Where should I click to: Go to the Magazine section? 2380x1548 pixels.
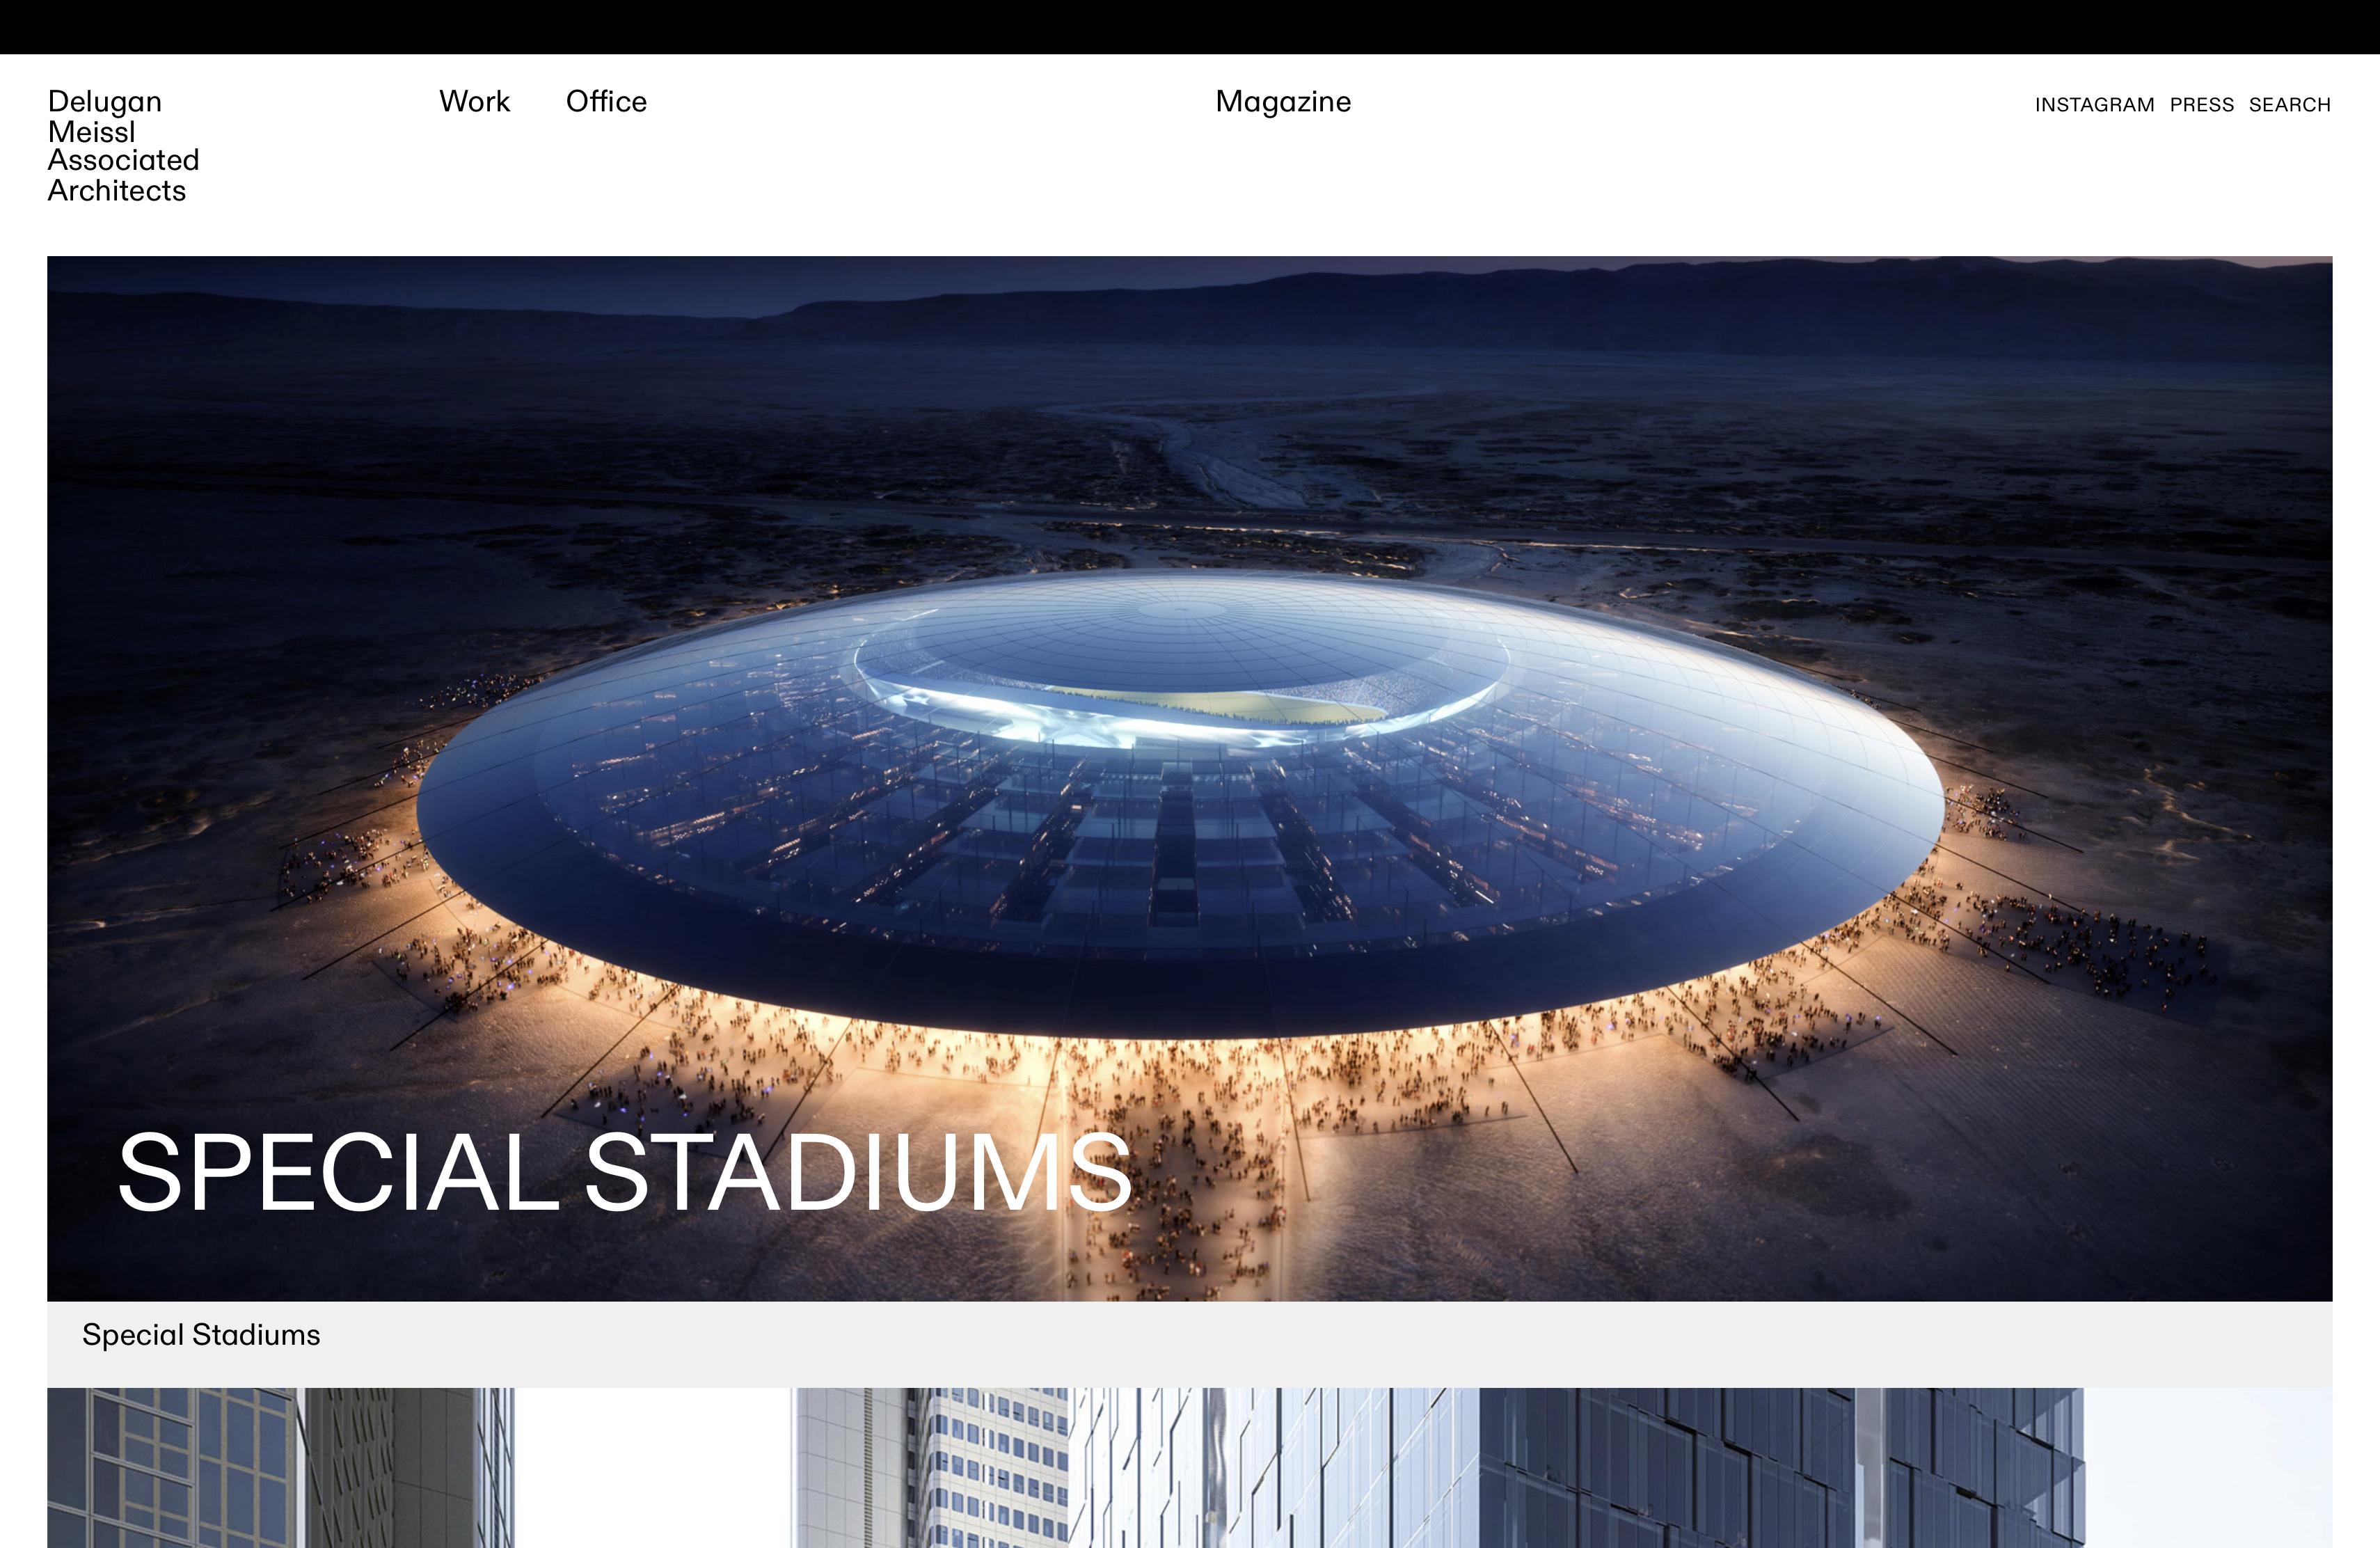(1283, 102)
